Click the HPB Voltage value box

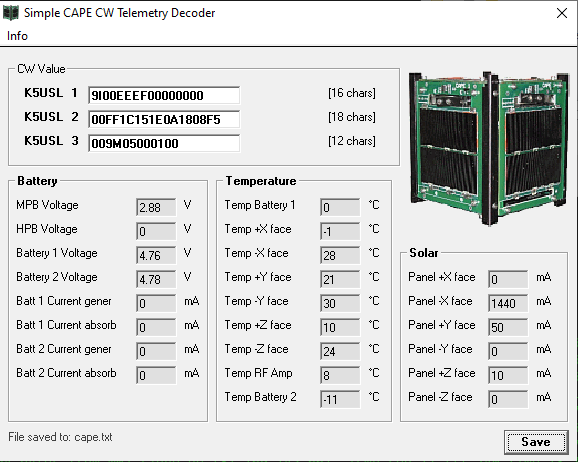click(156, 231)
